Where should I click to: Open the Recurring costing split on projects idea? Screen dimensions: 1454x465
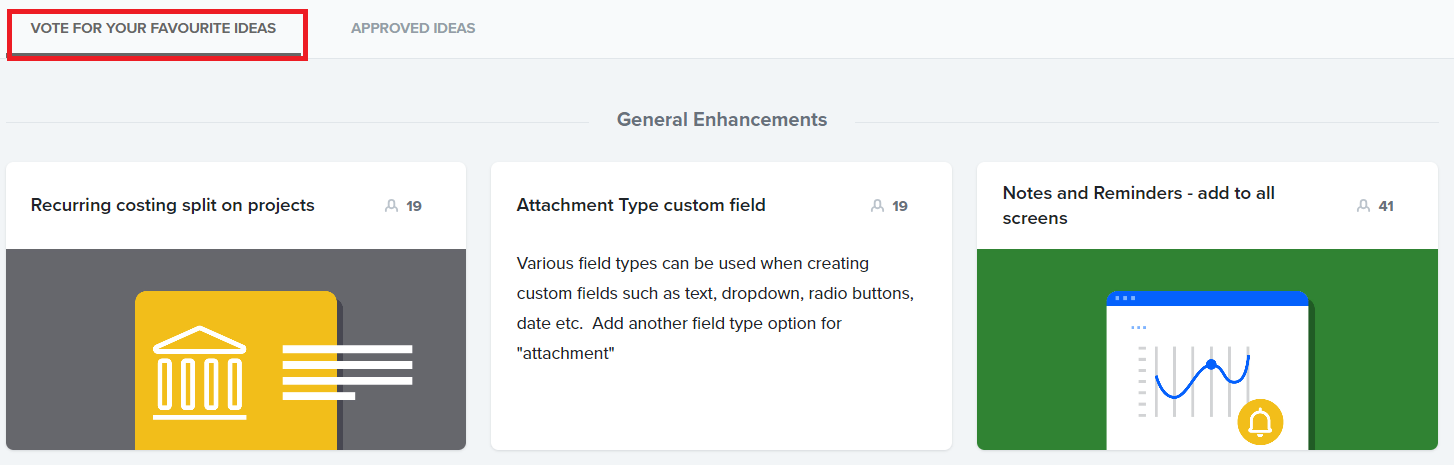[x=173, y=206]
